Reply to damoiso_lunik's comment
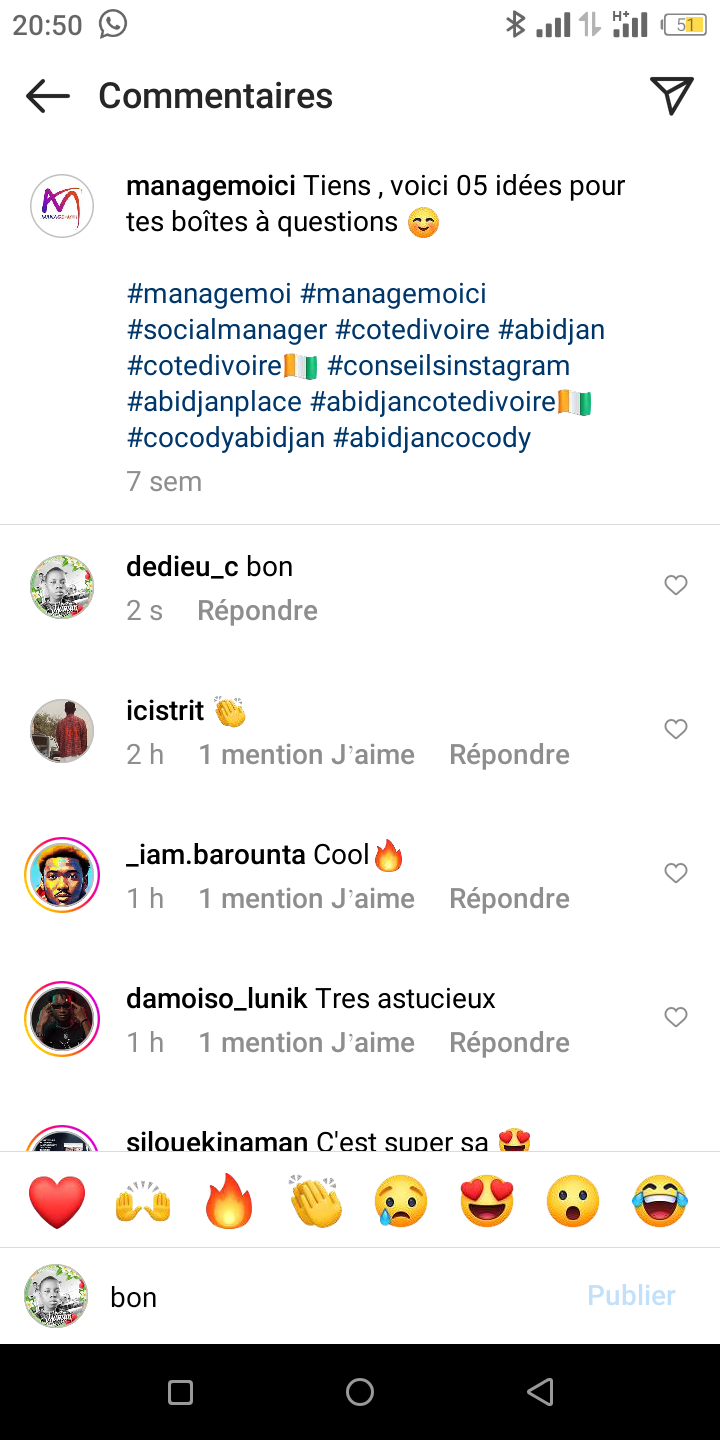Viewport: 720px width, 1440px height. pyautogui.click(x=509, y=1043)
